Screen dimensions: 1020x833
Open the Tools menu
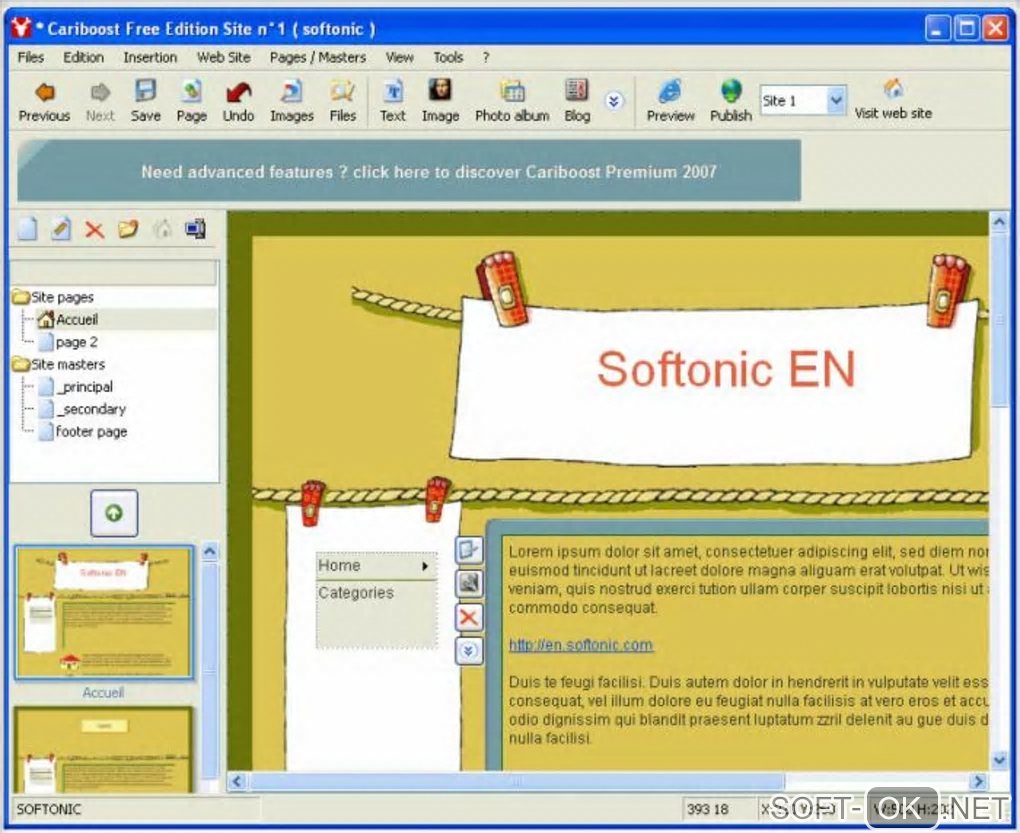click(x=448, y=57)
